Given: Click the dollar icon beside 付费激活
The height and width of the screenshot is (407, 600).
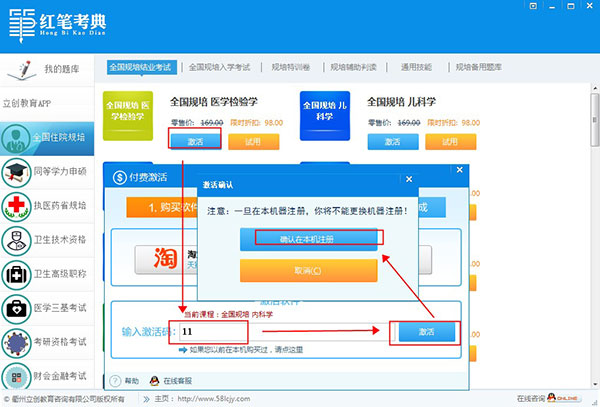Looking at the screenshot, I should [x=120, y=177].
